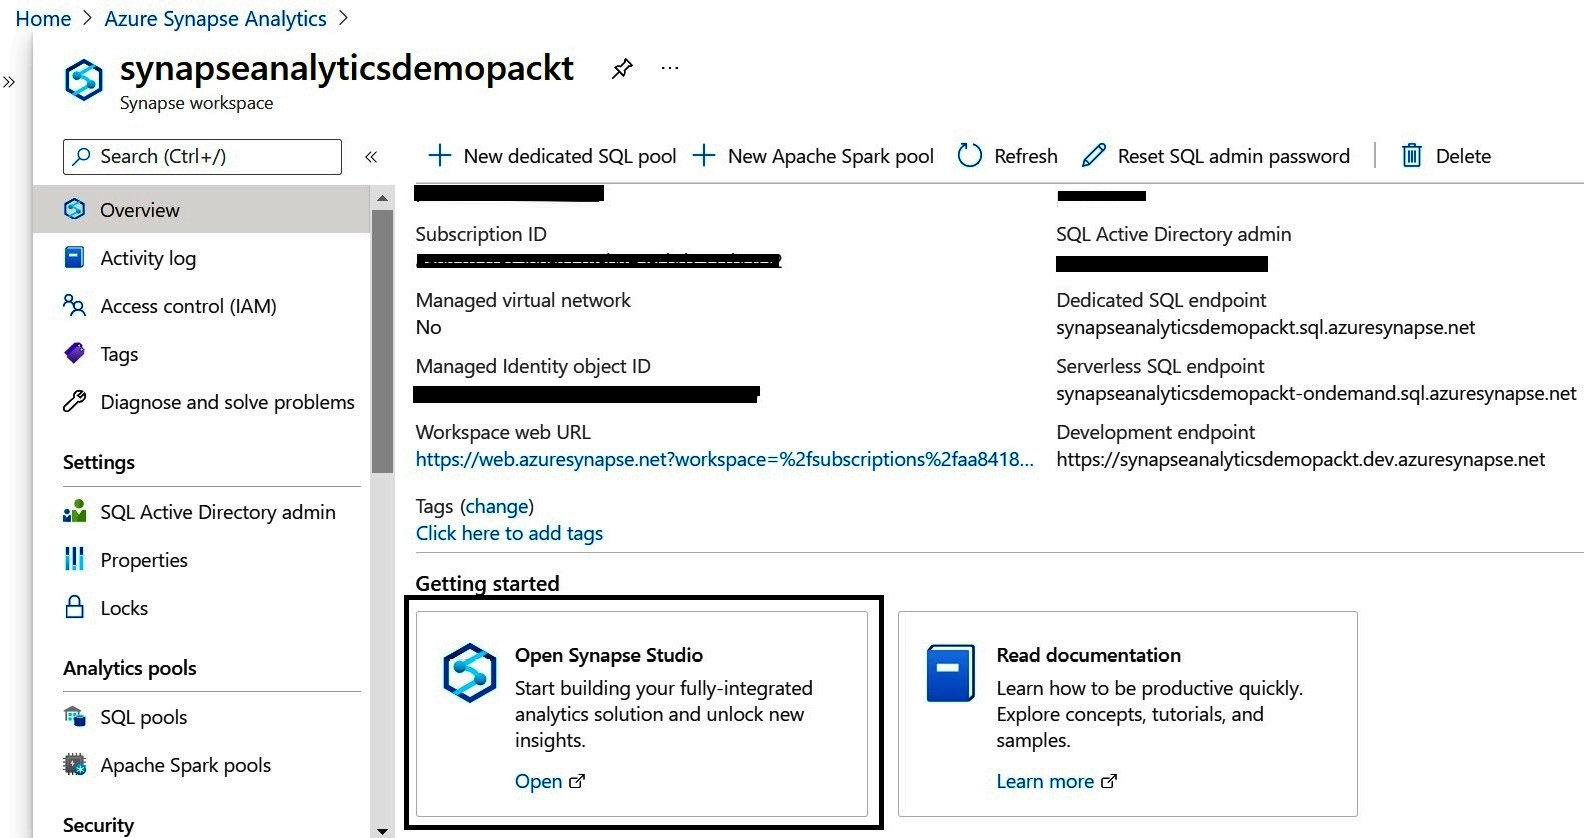Image resolution: width=1584 pixels, height=838 pixels.
Task: Click the New dedicated SQL pool plus icon
Action: point(439,155)
